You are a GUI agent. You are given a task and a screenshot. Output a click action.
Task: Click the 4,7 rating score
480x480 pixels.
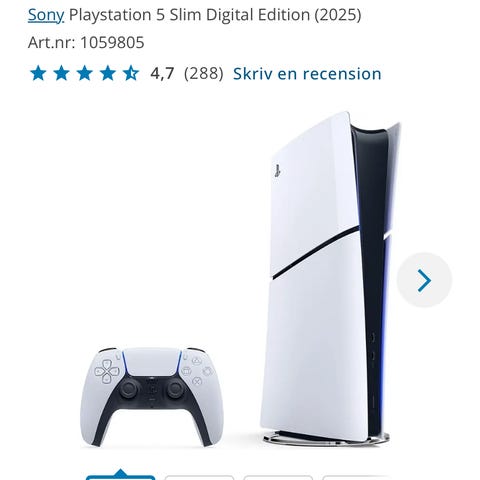click(x=162, y=74)
